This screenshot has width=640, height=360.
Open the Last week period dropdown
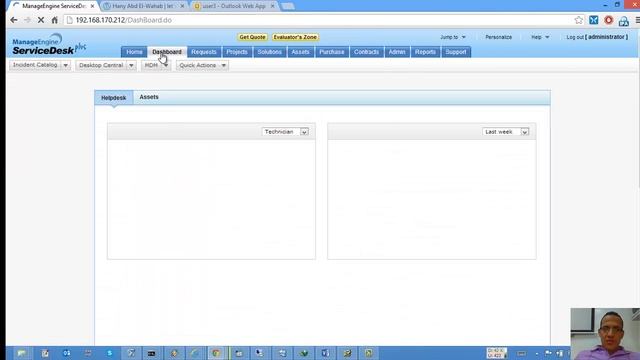[x=505, y=132]
